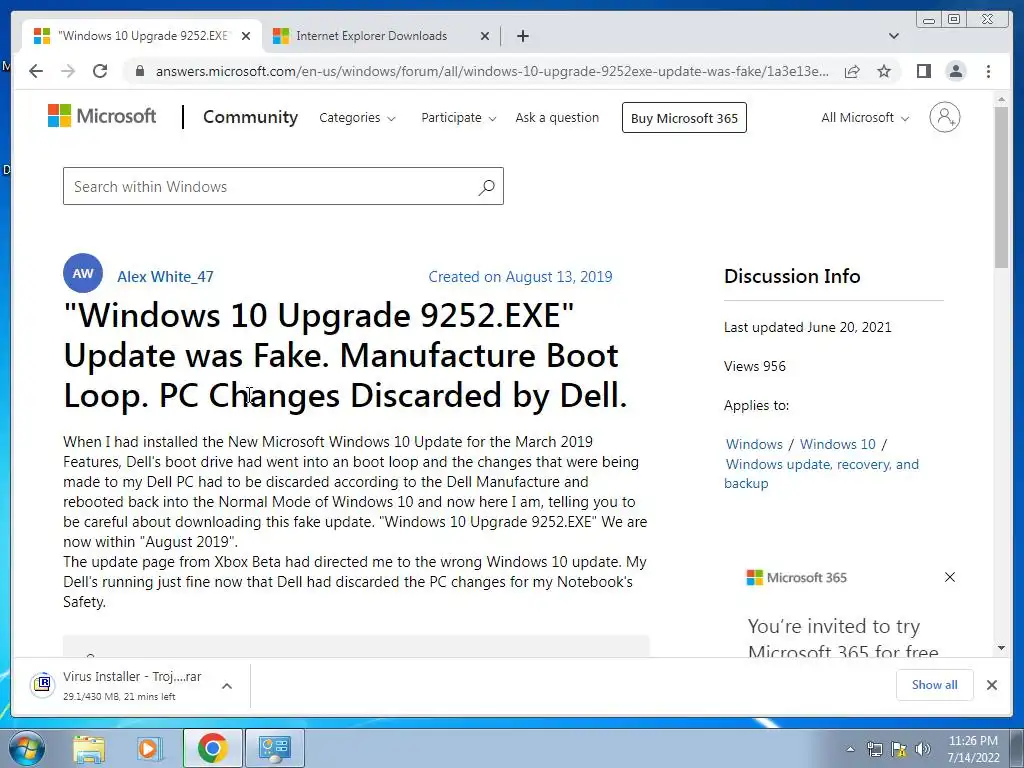Viewport: 1024px width, 768px height.
Task: Click the Microsoft 365 ad logo
Action: [797, 577]
